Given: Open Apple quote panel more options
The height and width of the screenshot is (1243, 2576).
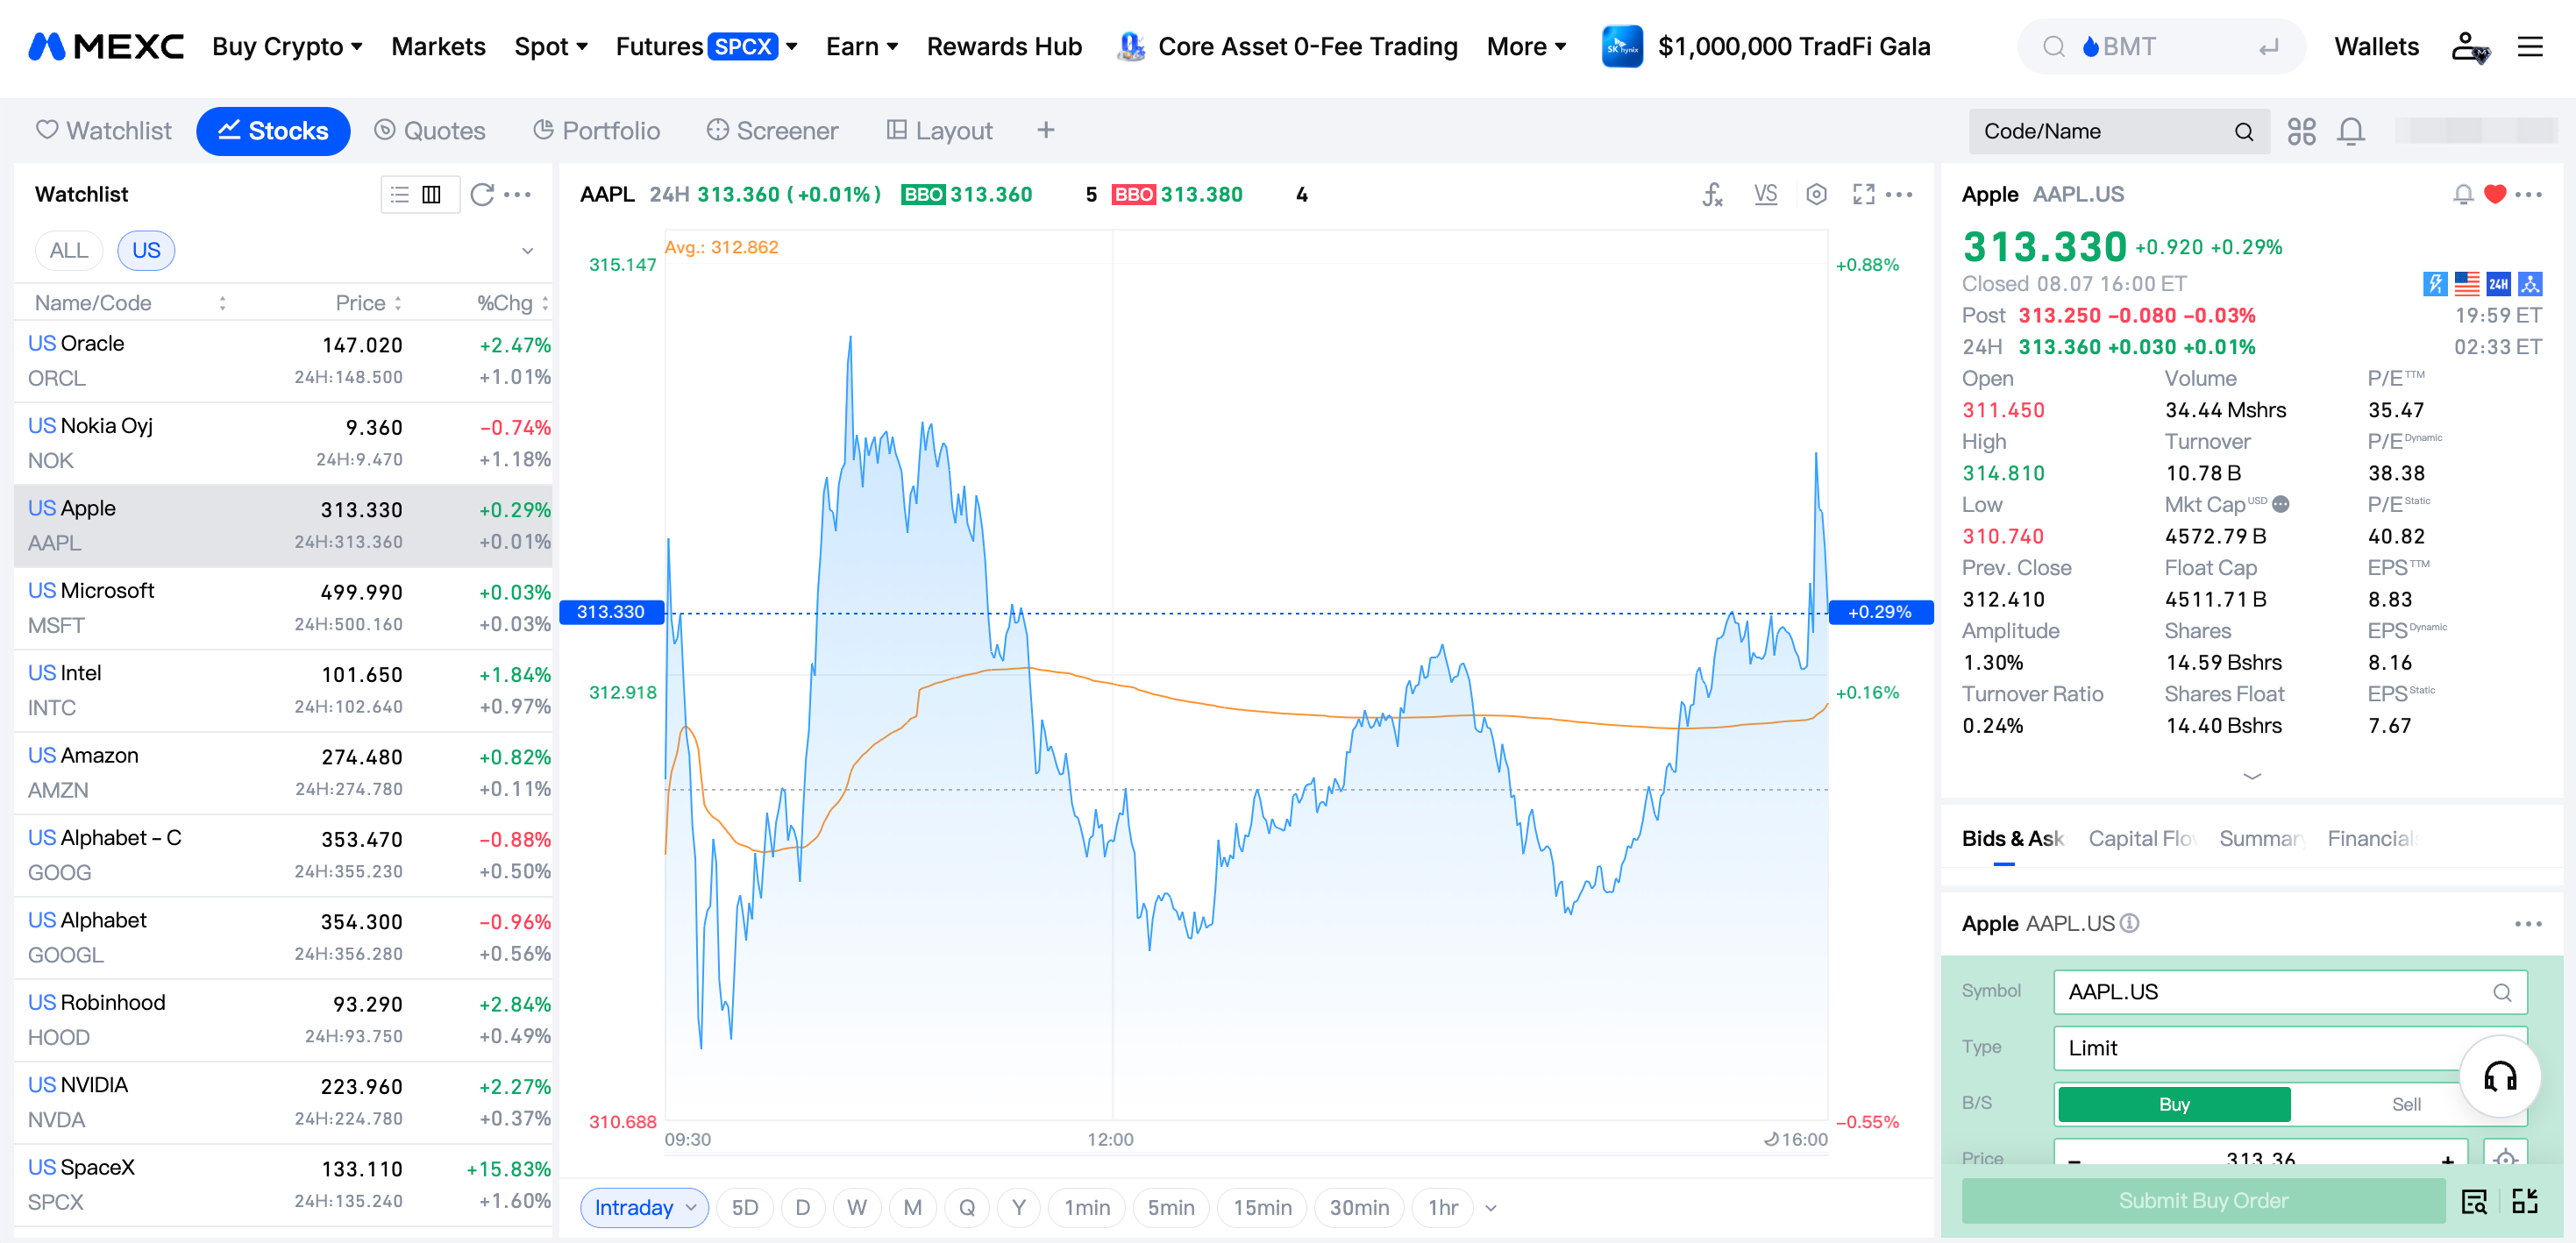Looking at the screenshot, I should 2529,194.
